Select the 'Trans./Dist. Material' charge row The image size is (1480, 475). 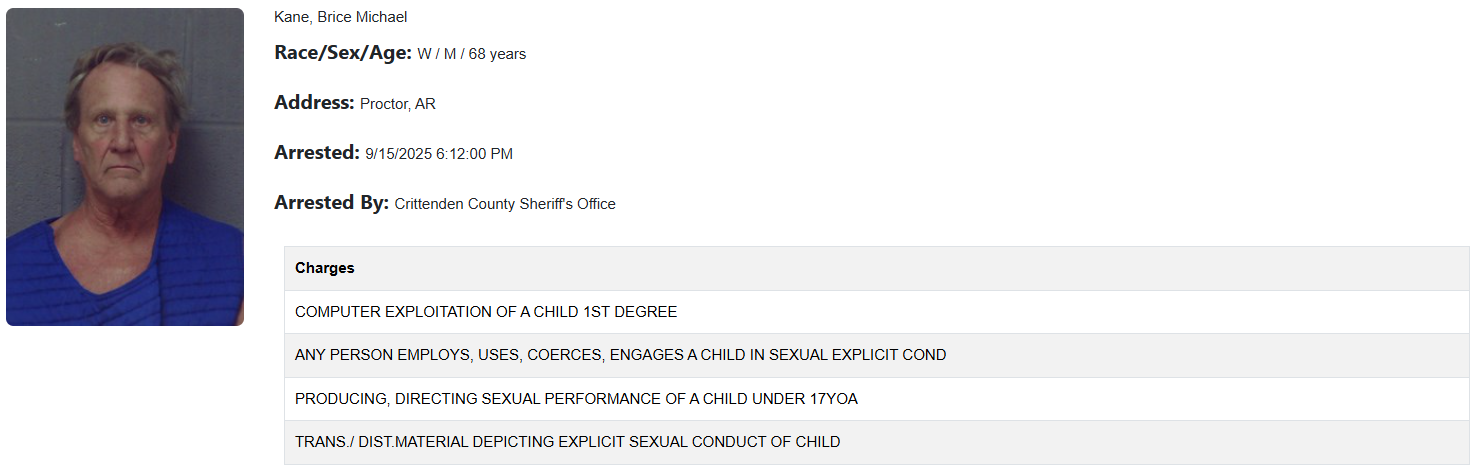point(567,442)
